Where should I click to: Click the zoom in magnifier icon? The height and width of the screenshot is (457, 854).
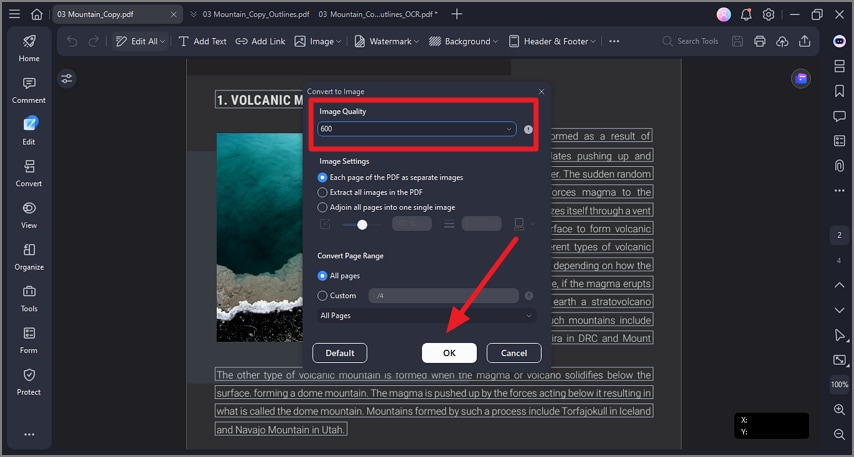(x=839, y=410)
